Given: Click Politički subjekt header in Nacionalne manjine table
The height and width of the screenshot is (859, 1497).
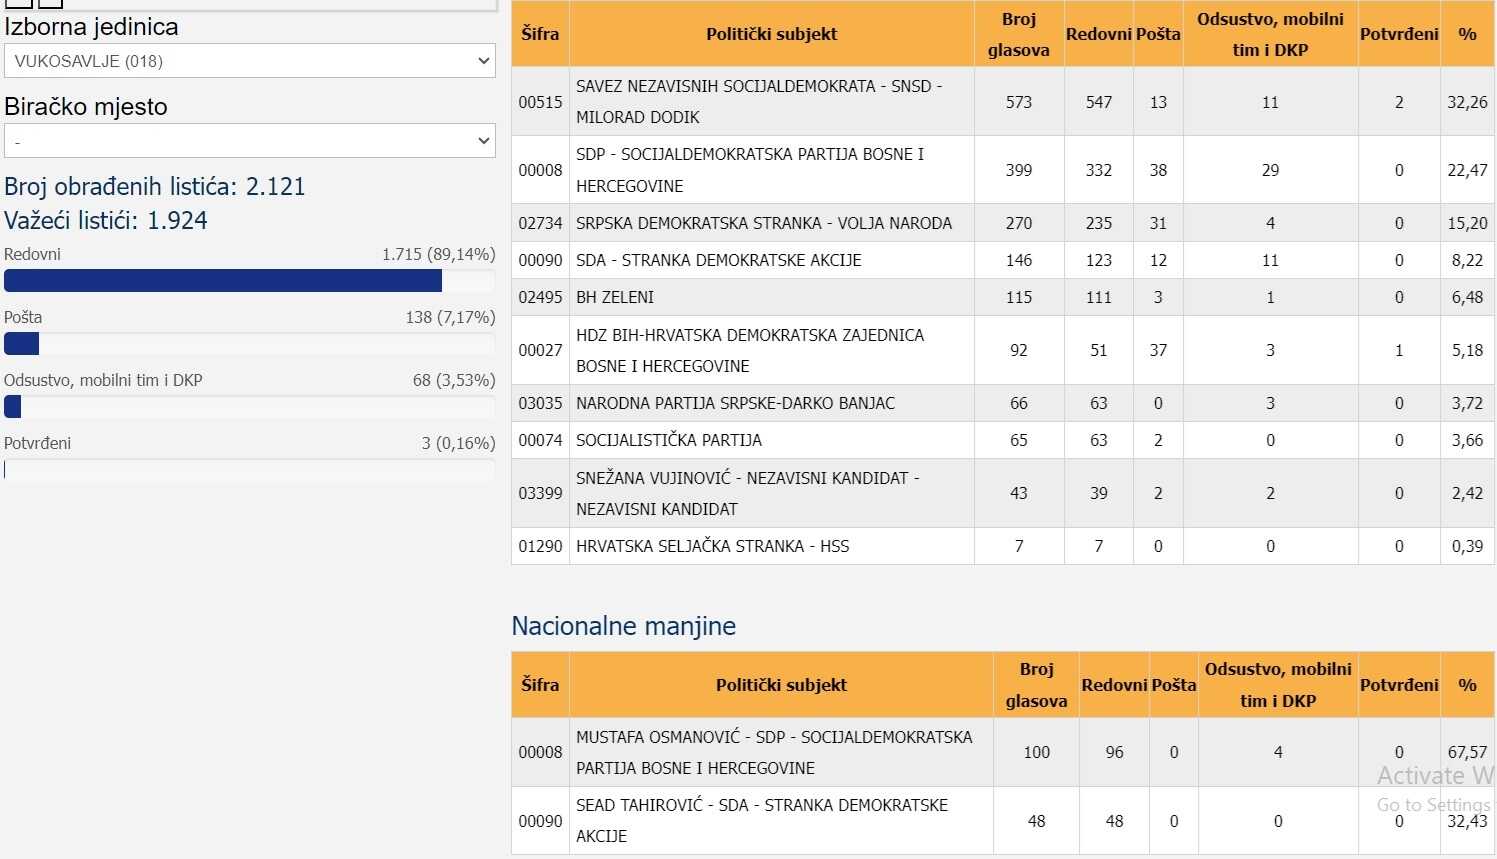Looking at the screenshot, I should point(780,685).
